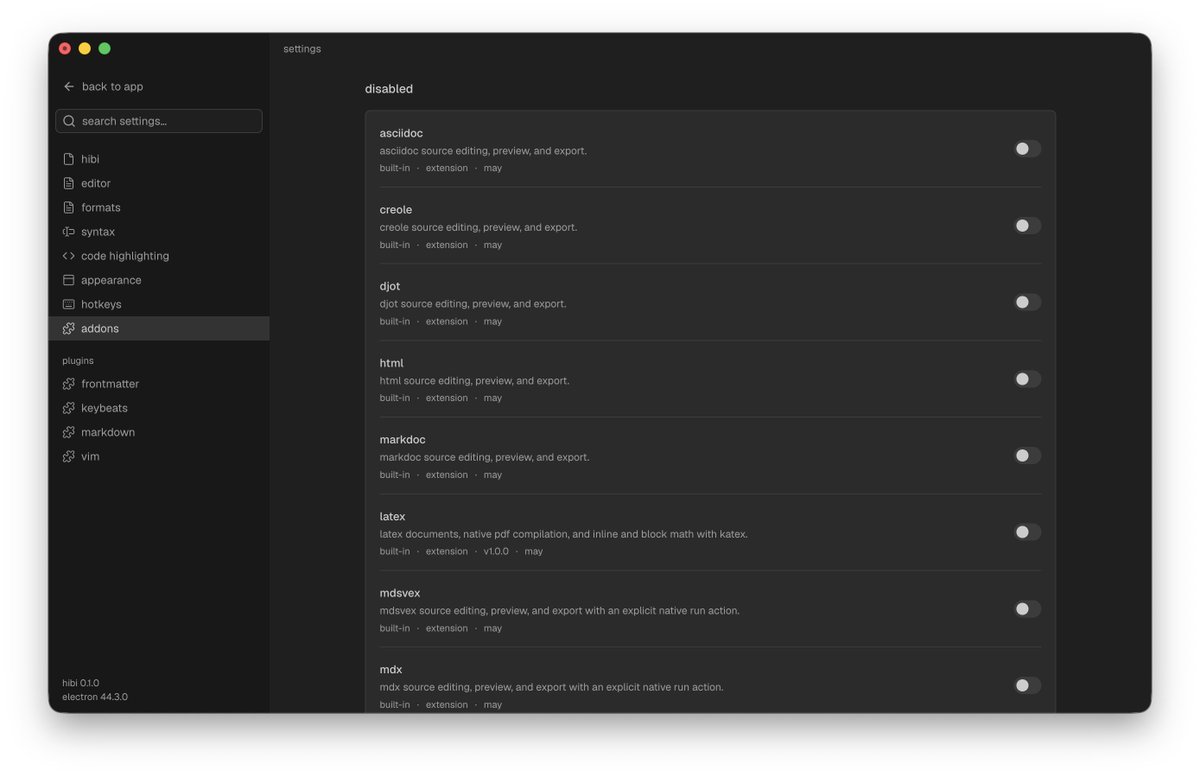Click the latex extension name

tap(392, 516)
